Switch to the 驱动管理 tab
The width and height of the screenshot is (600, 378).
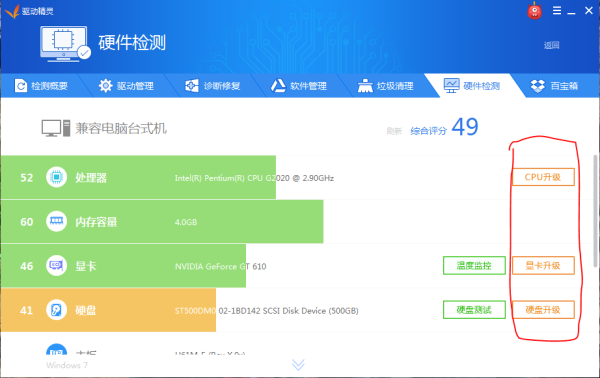pos(126,86)
